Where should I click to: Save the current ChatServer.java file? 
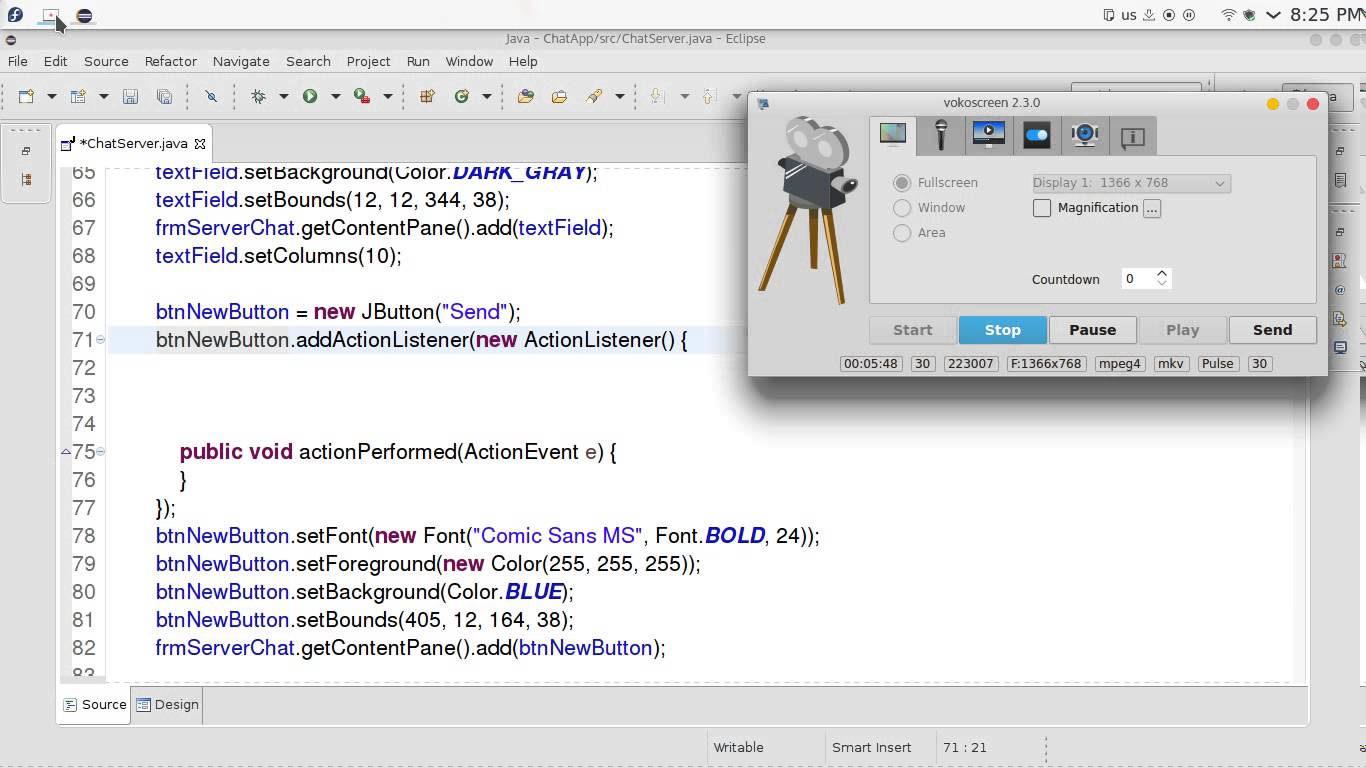[x=130, y=96]
